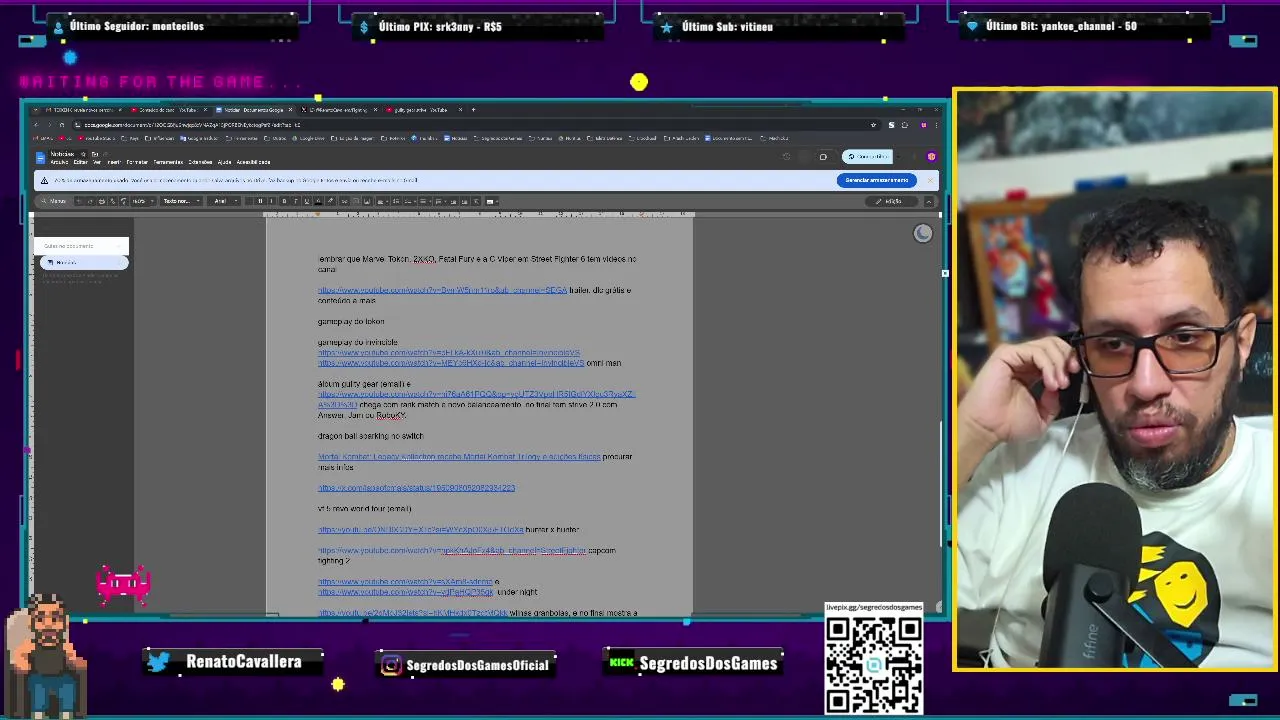Screen dimensions: 1280x720
Task: Collapse the toolbar with the chevron
Action: click(x=929, y=202)
